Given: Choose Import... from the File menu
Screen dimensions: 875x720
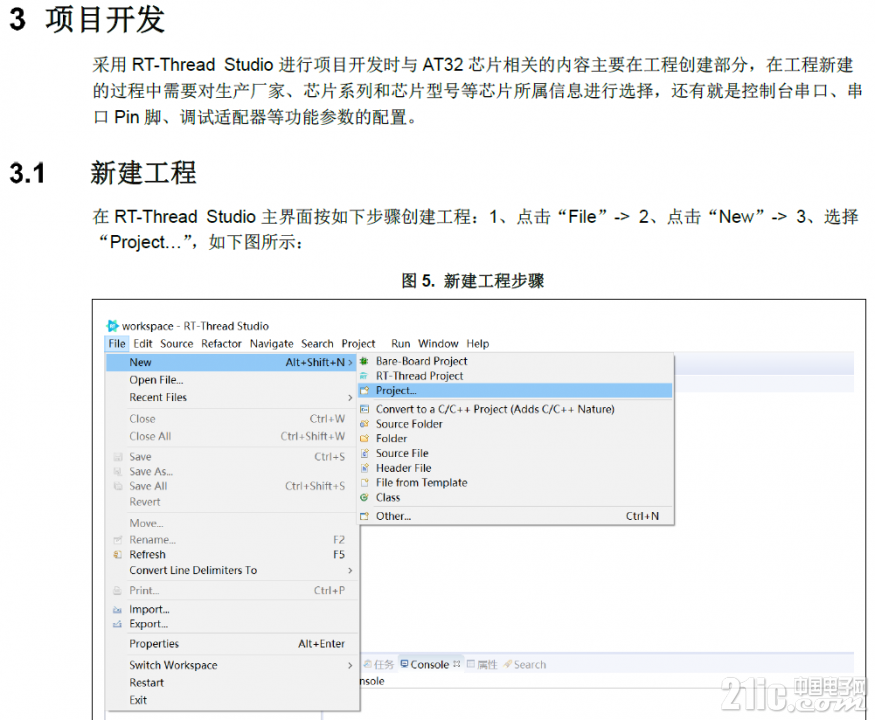Looking at the screenshot, I should coord(232,609).
